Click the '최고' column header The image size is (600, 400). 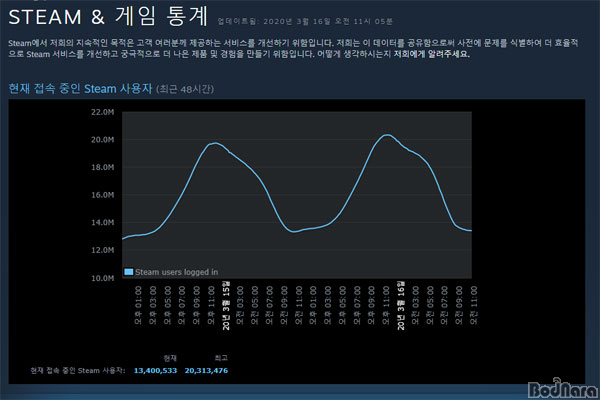click(221, 358)
